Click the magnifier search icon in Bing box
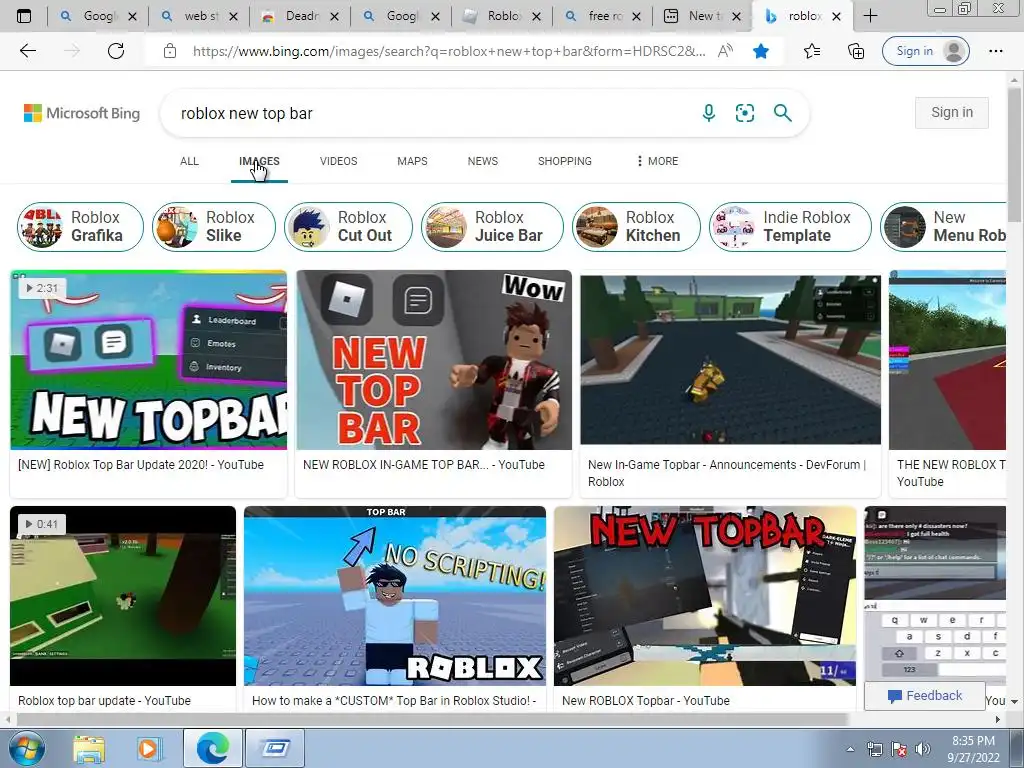The height and width of the screenshot is (768, 1024). [x=782, y=113]
